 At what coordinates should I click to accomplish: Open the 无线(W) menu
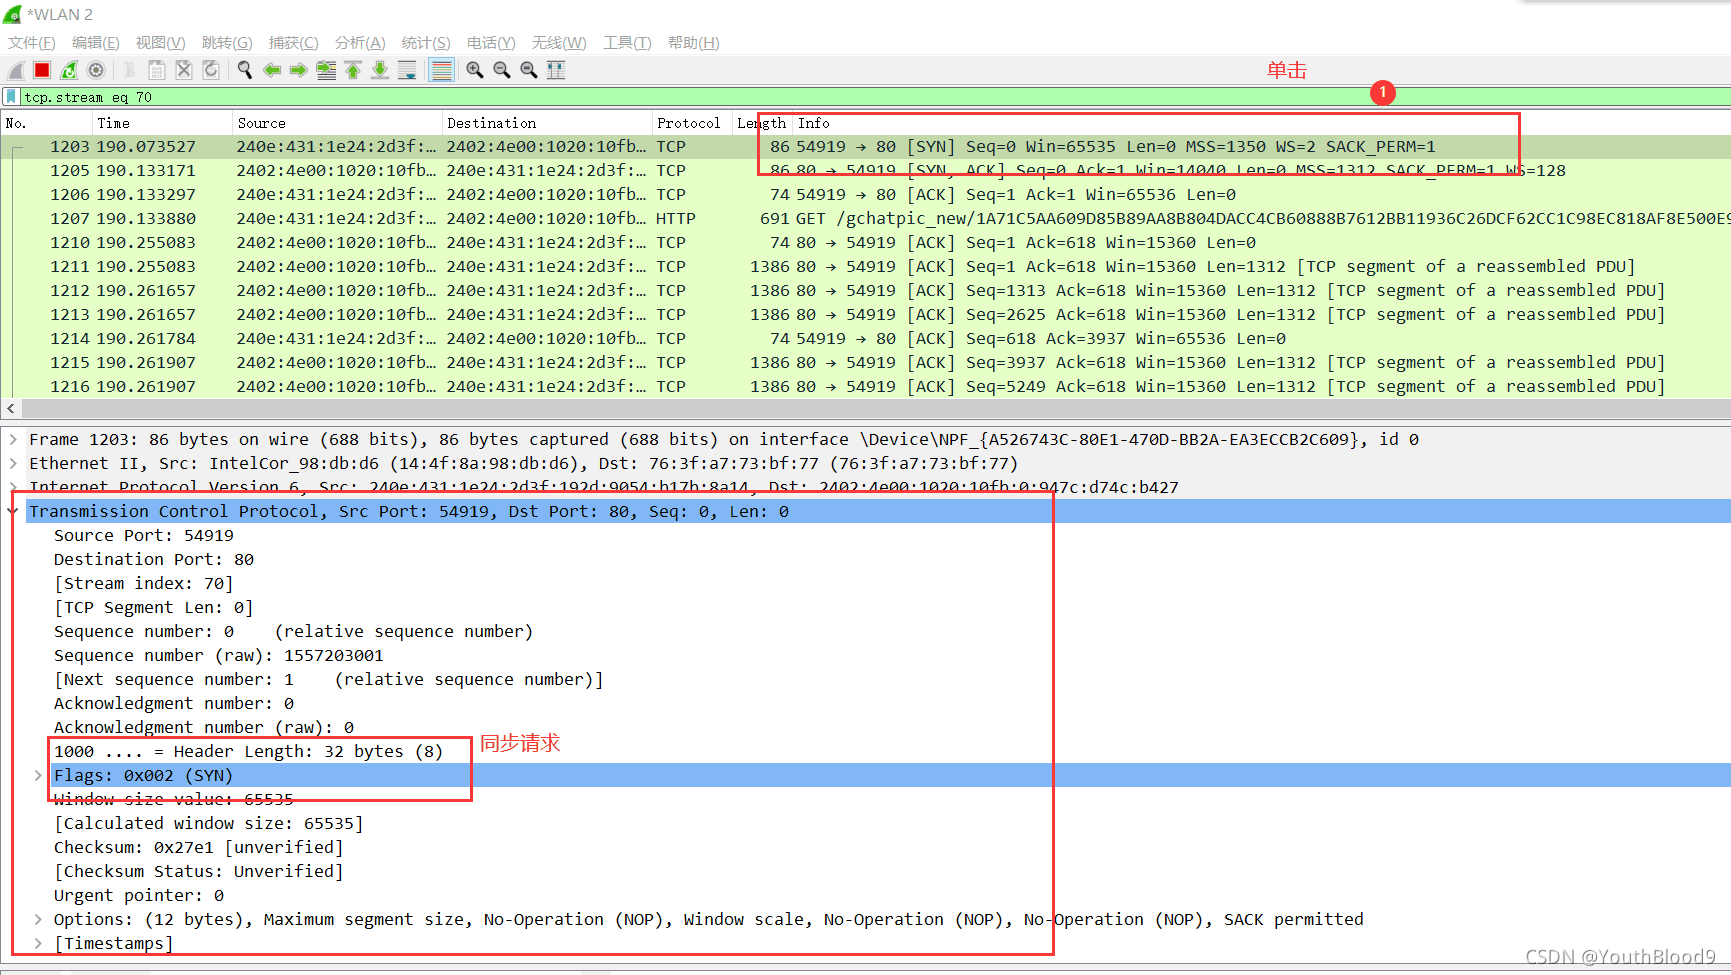coord(559,43)
